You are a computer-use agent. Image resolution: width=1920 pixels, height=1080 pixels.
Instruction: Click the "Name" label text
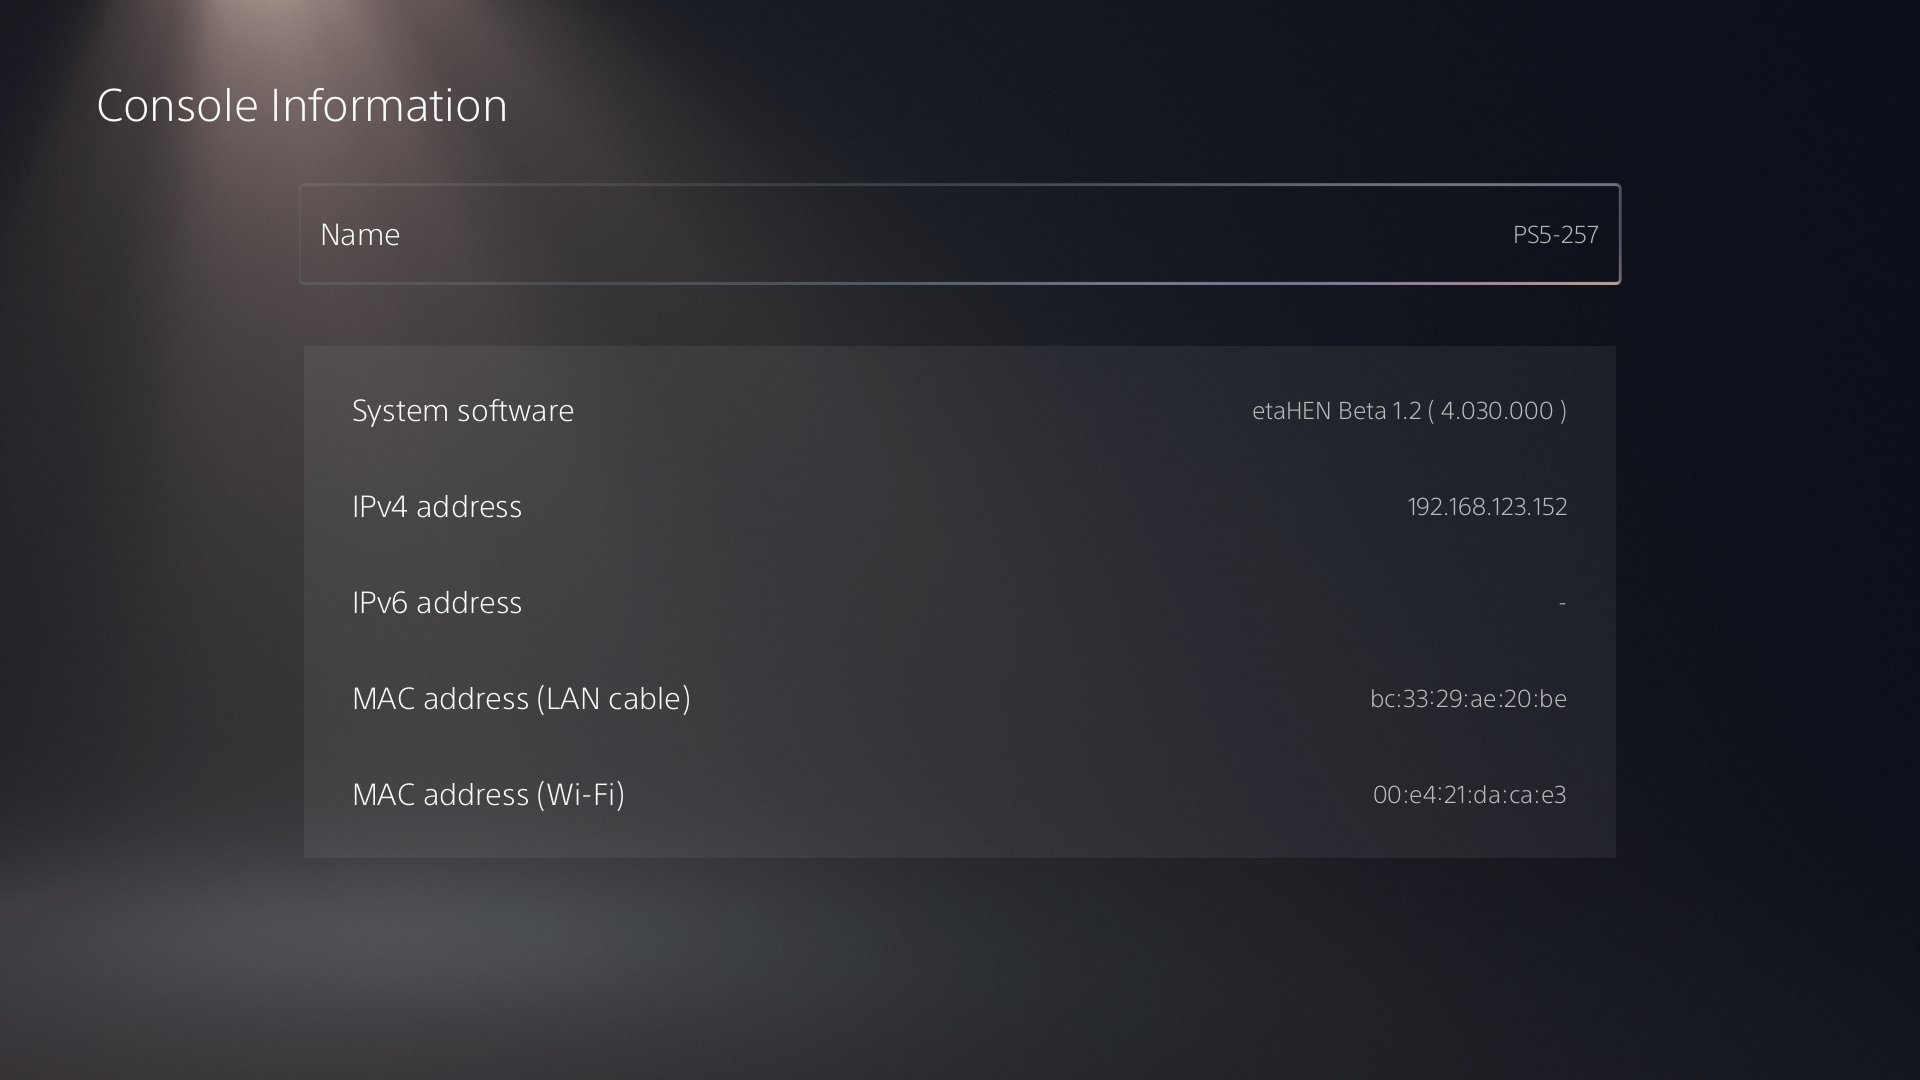point(360,234)
